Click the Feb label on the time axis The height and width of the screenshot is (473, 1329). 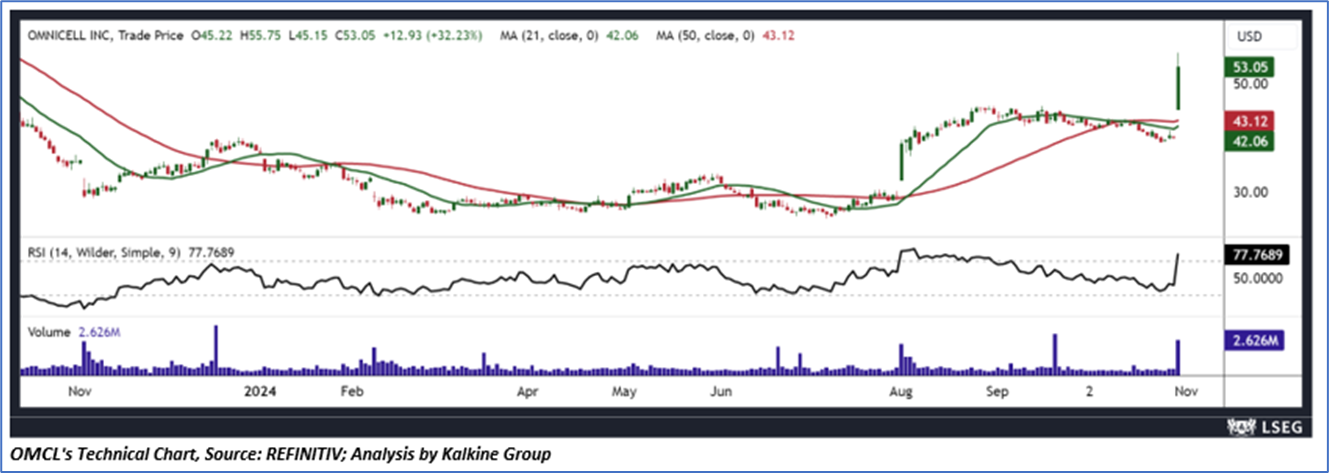[350, 392]
